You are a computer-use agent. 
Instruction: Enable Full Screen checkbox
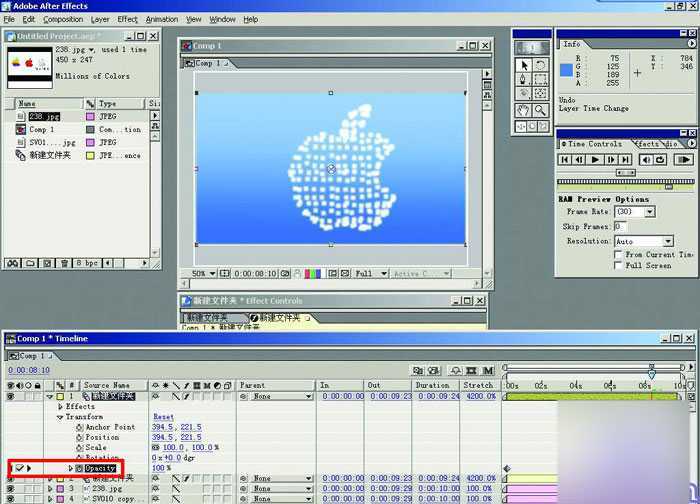618,266
